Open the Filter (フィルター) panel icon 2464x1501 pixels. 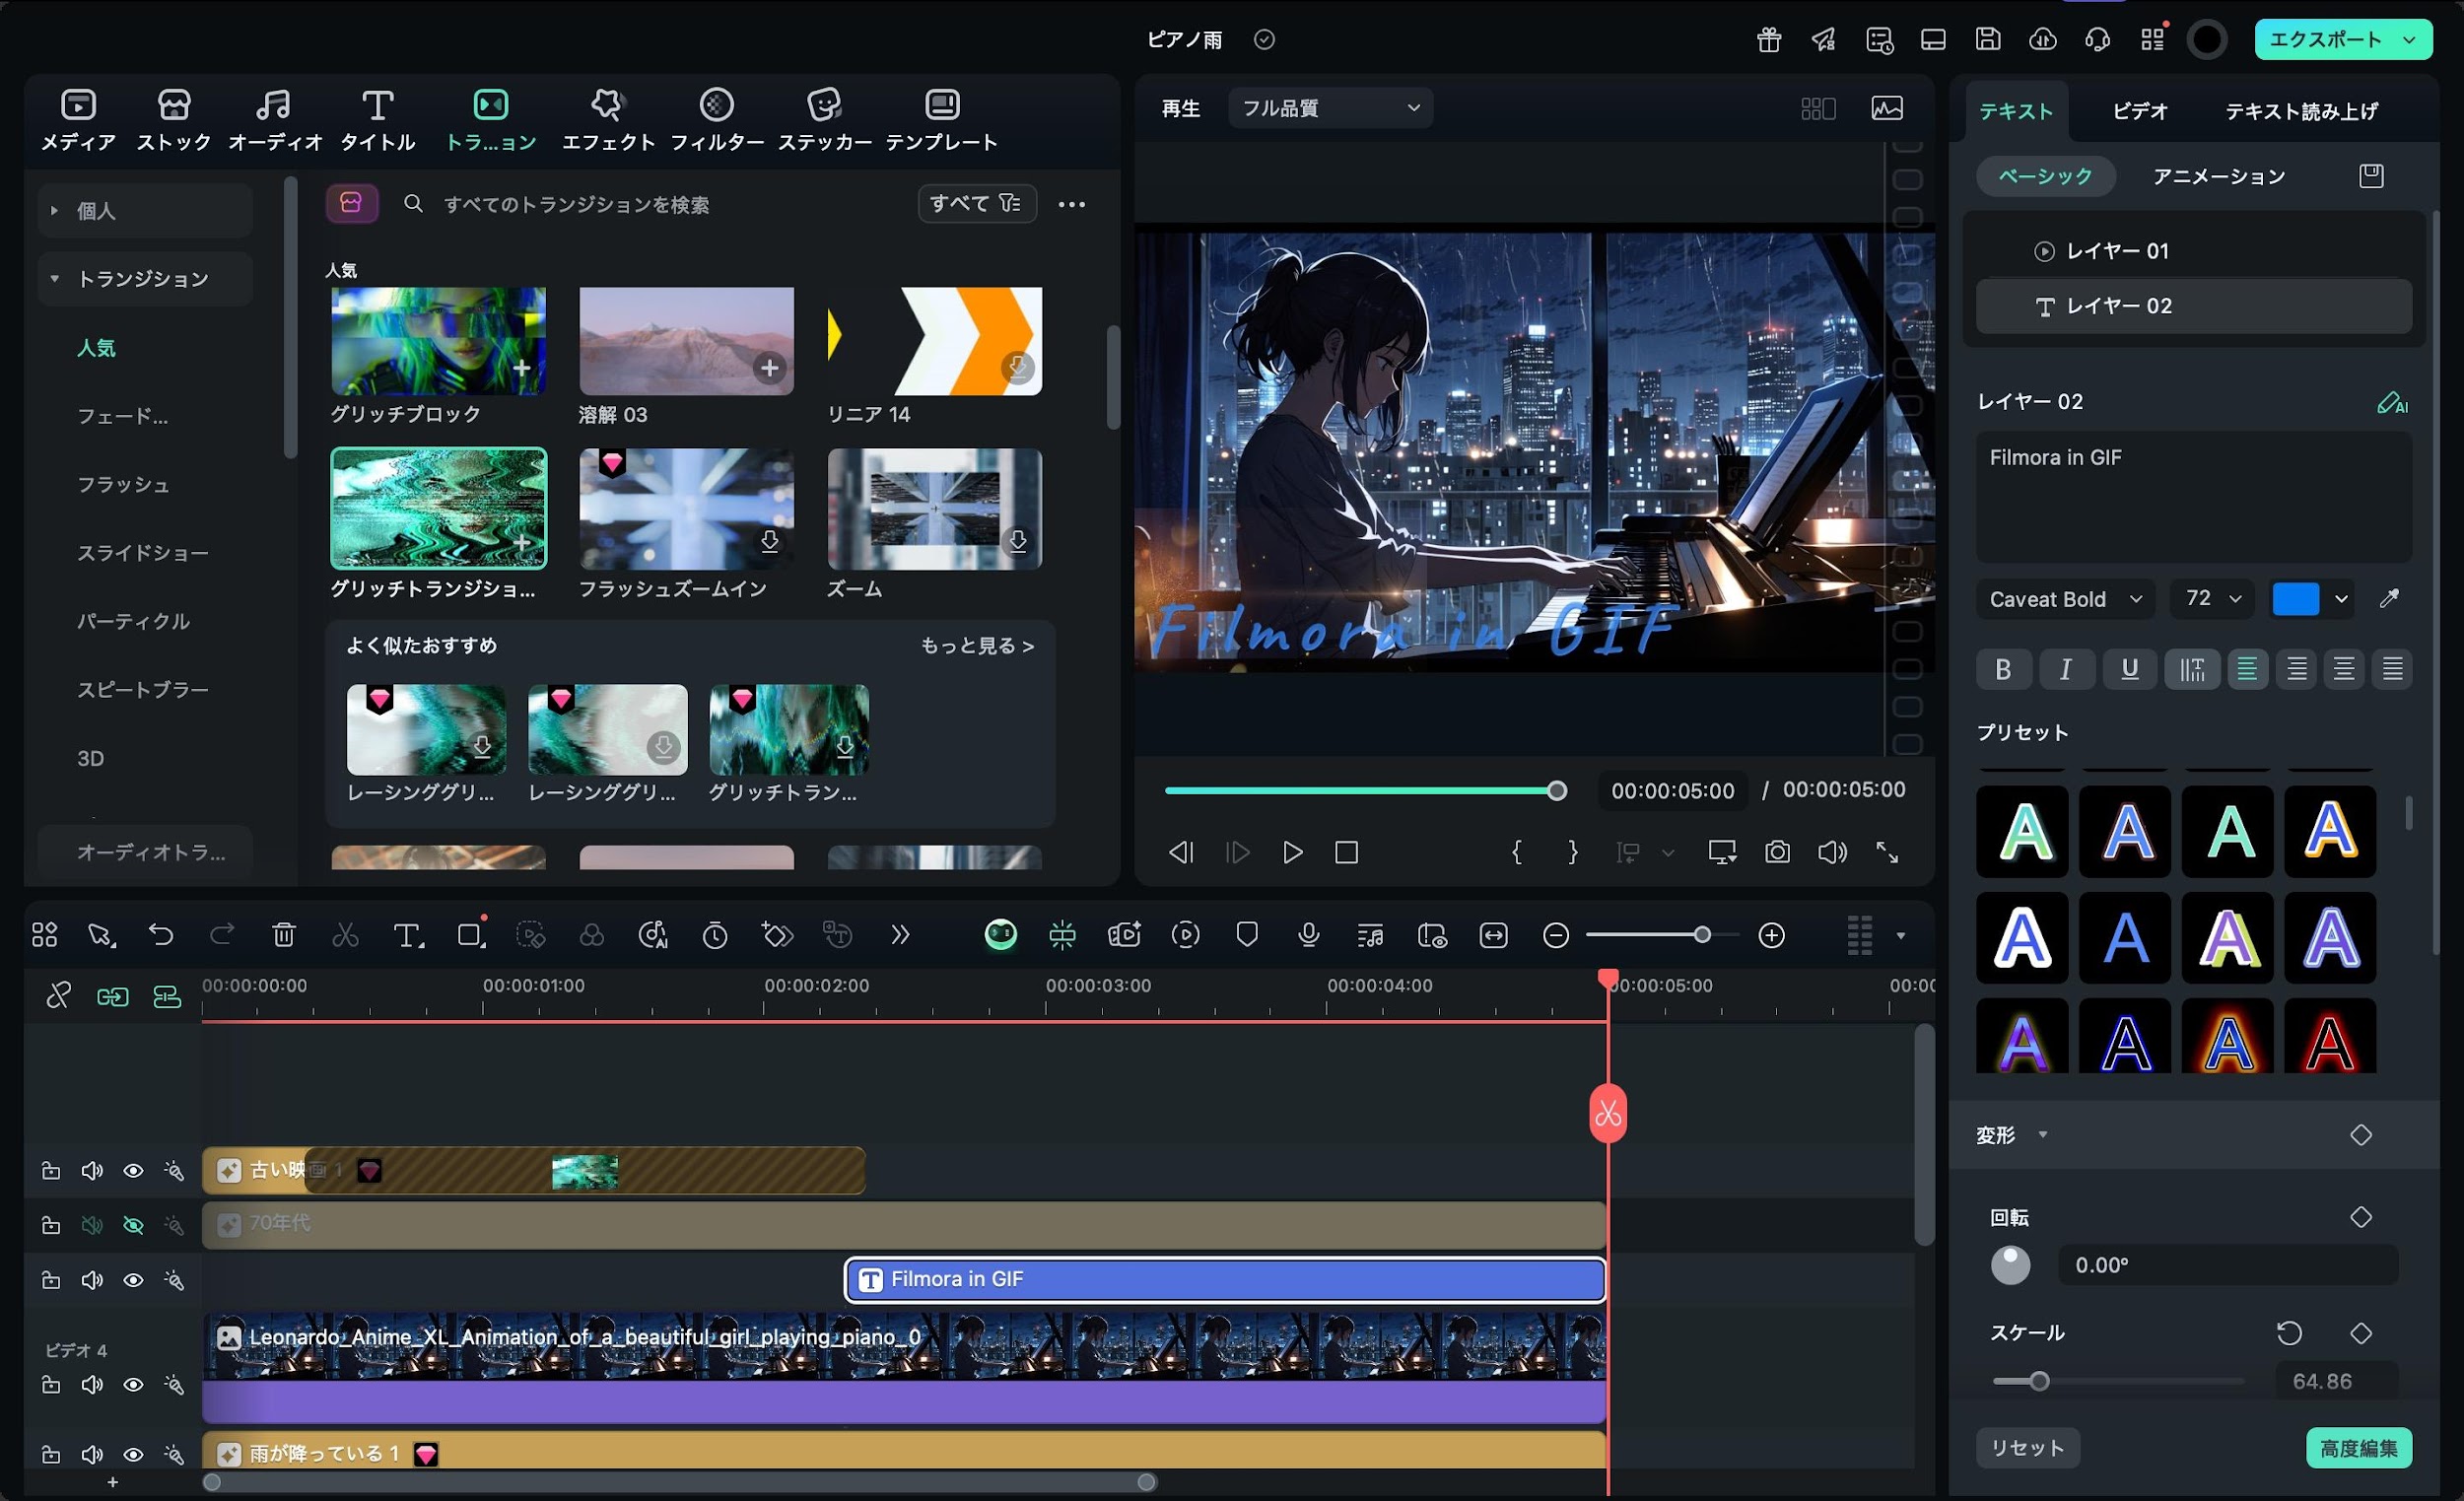coord(716,105)
